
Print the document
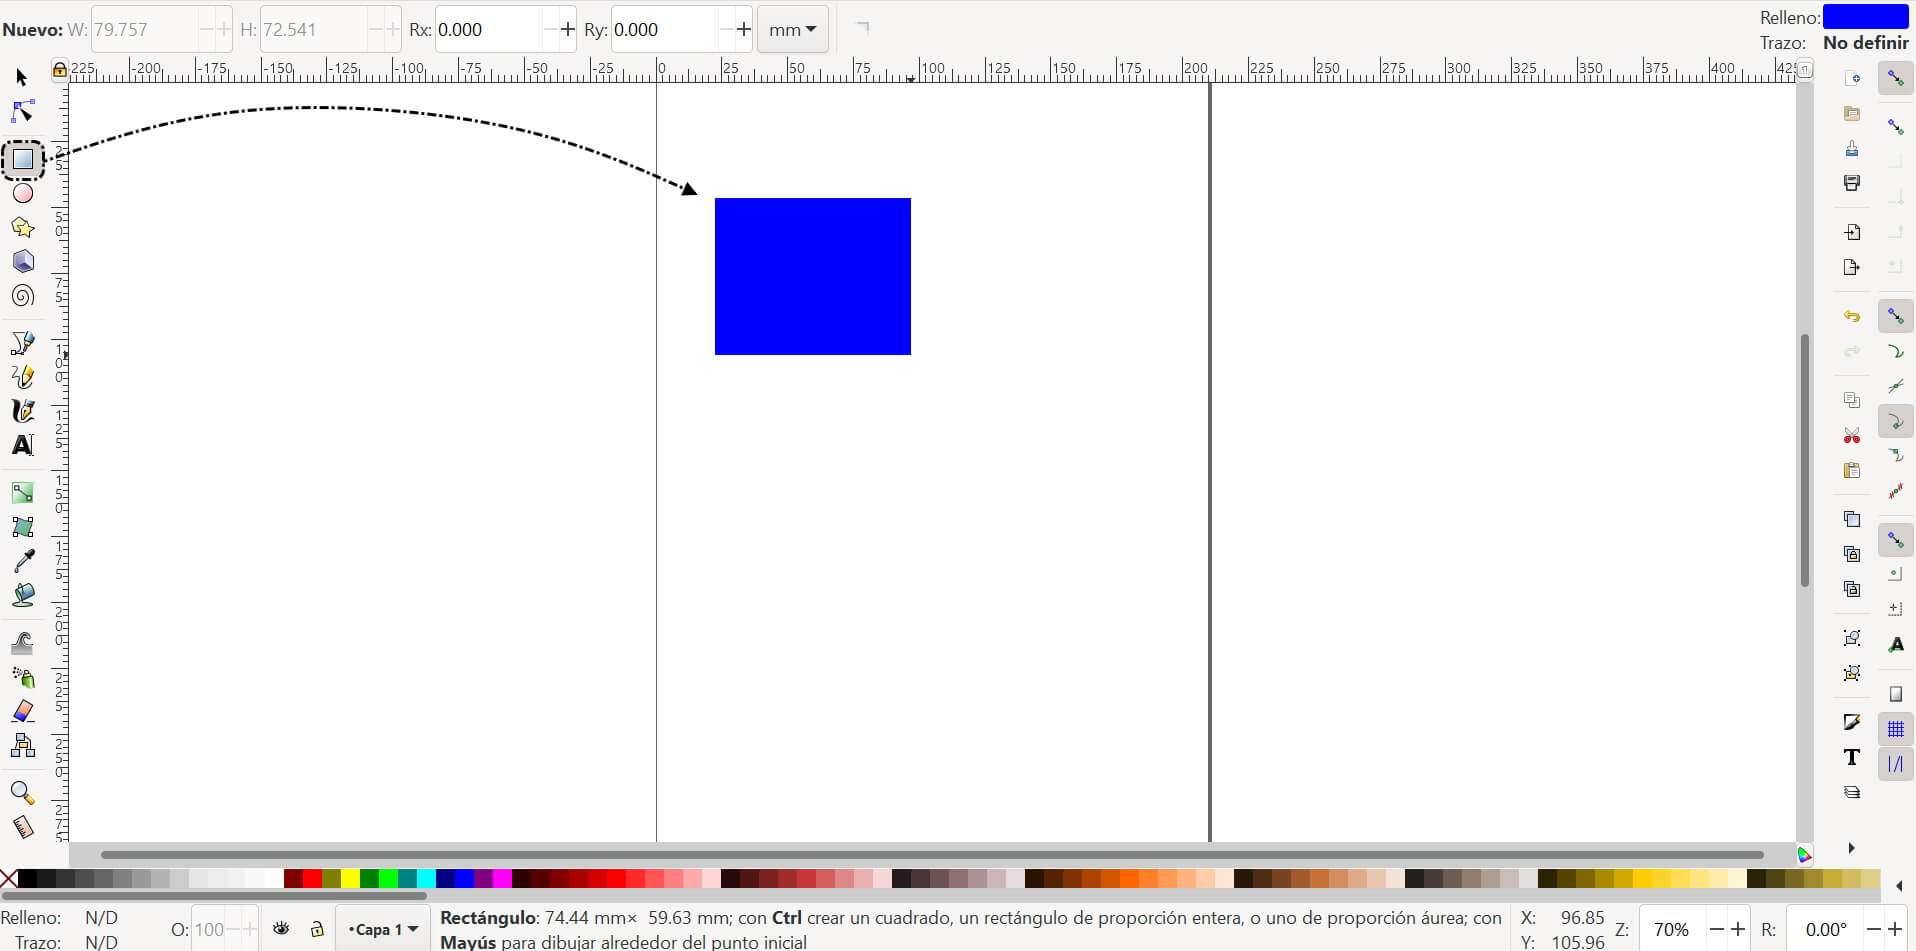pos(1851,183)
